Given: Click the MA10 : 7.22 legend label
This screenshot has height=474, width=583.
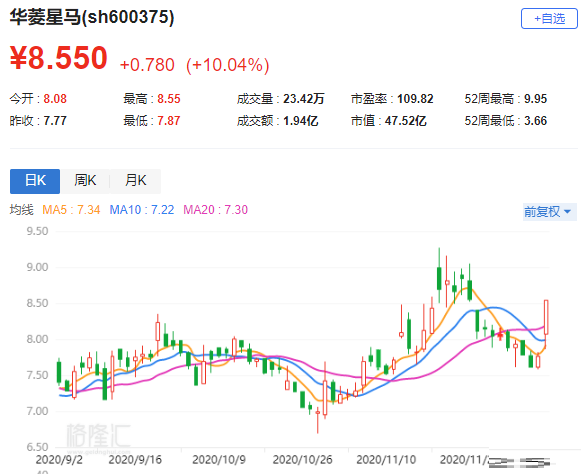Looking at the screenshot, I should tap(142, 210).
